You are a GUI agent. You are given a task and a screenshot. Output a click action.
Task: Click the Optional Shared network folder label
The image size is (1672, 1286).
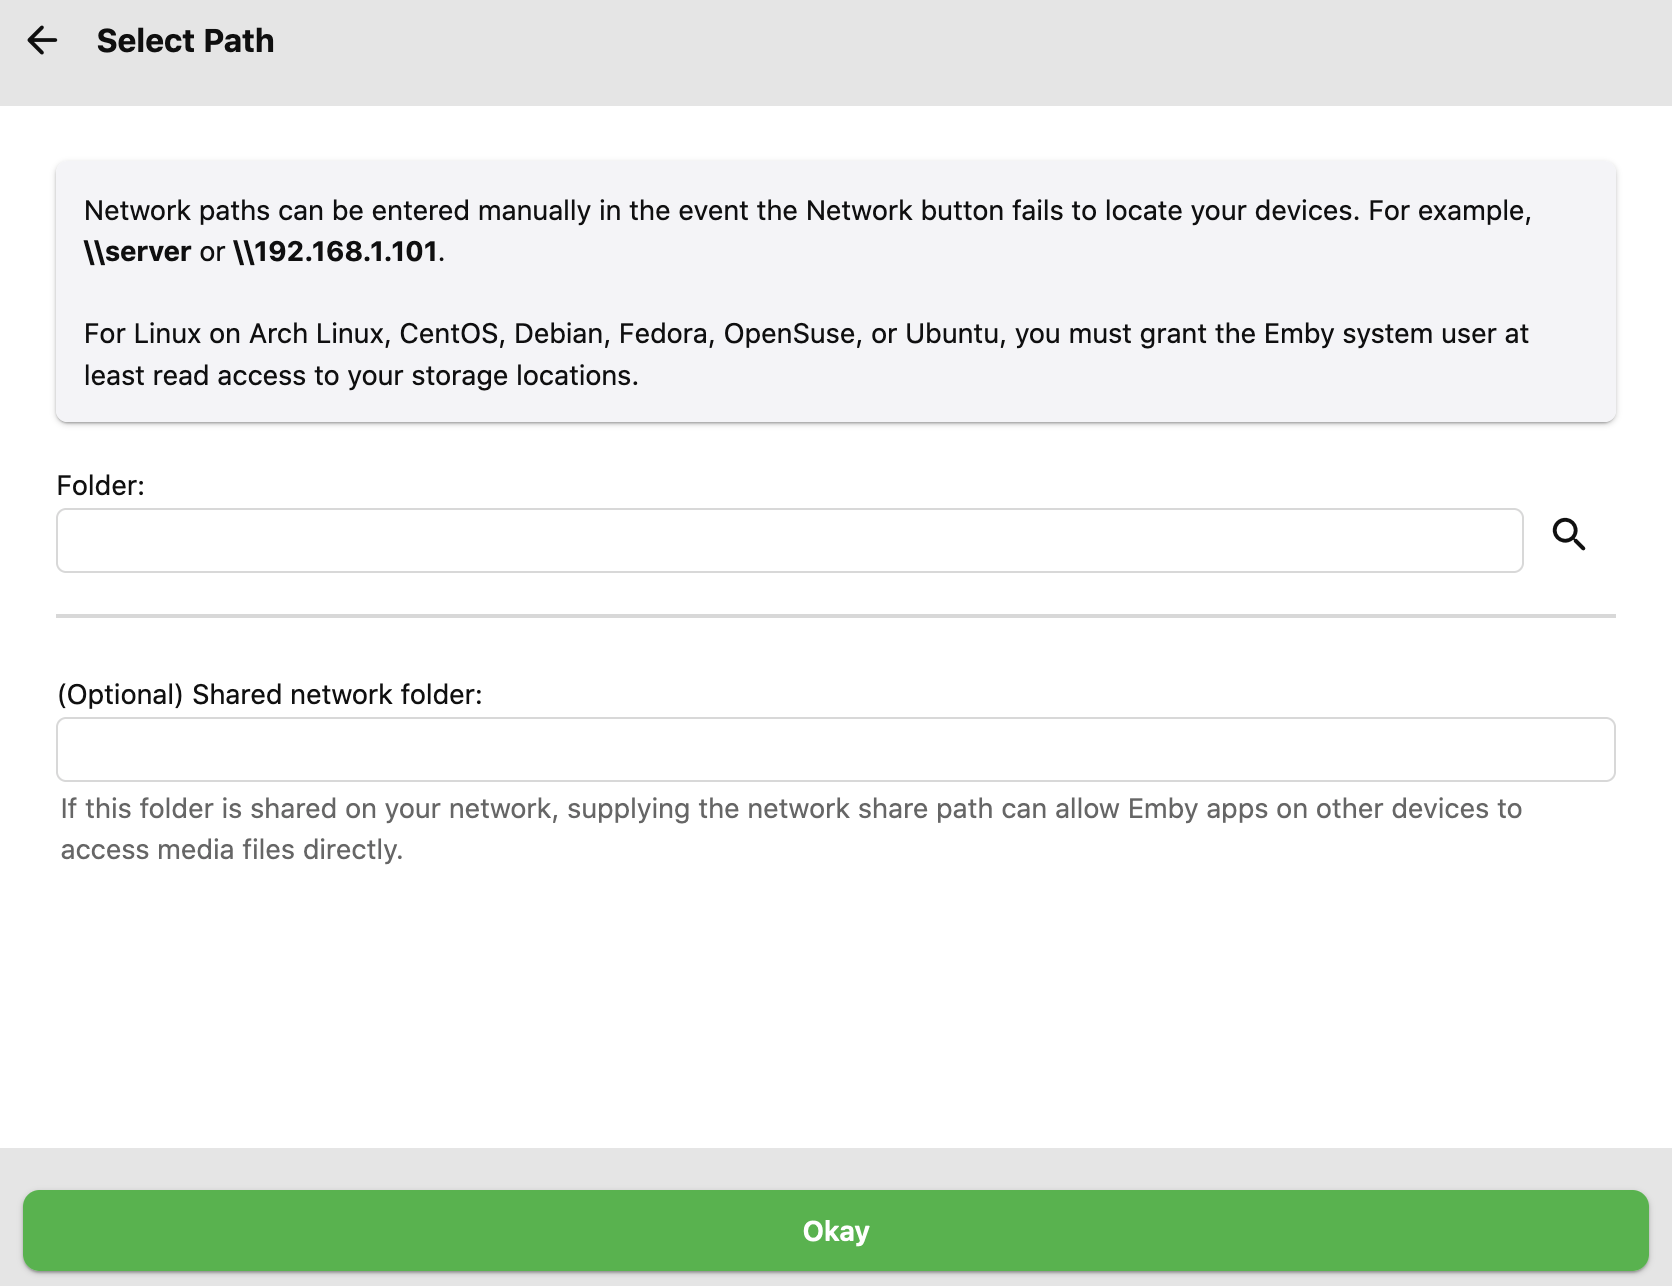[270, 695]
